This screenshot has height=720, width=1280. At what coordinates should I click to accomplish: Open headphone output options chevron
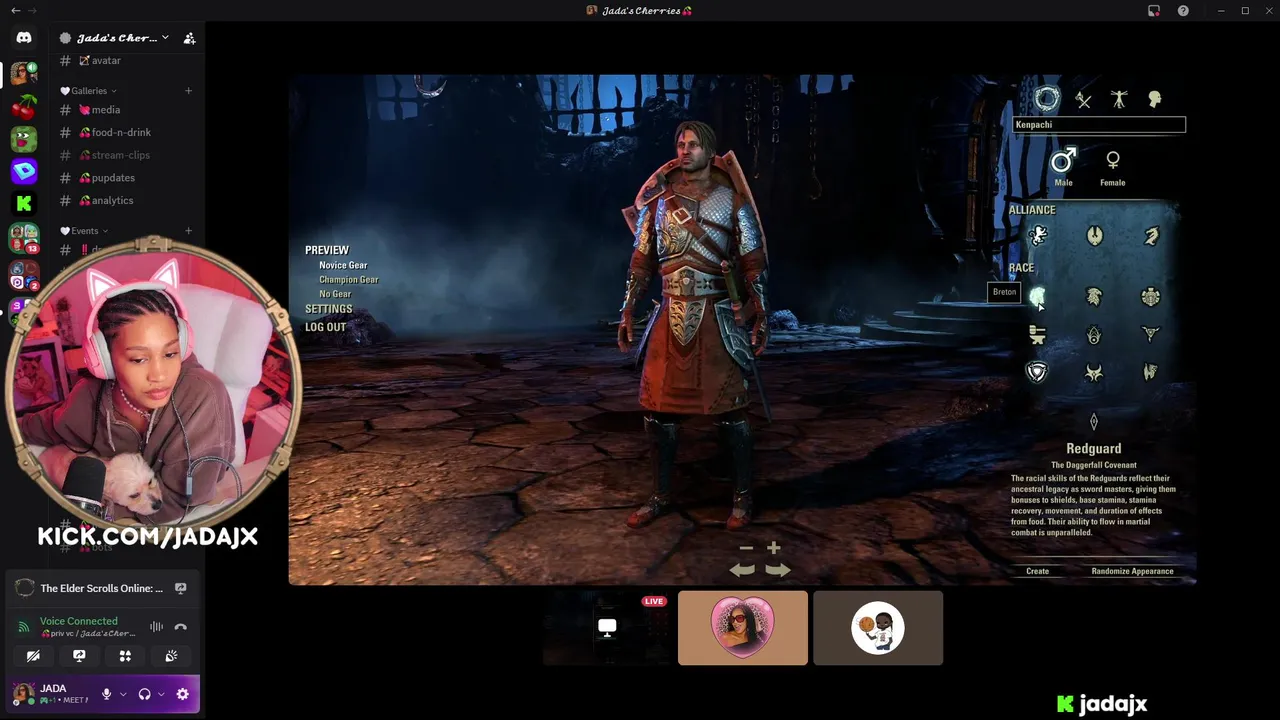point(161,694)
